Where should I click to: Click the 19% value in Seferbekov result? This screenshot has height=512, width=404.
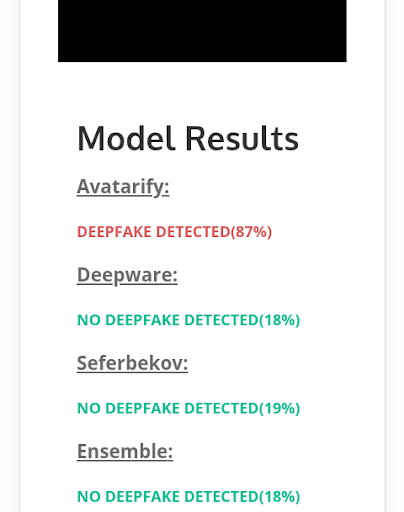tap(279, 408)
